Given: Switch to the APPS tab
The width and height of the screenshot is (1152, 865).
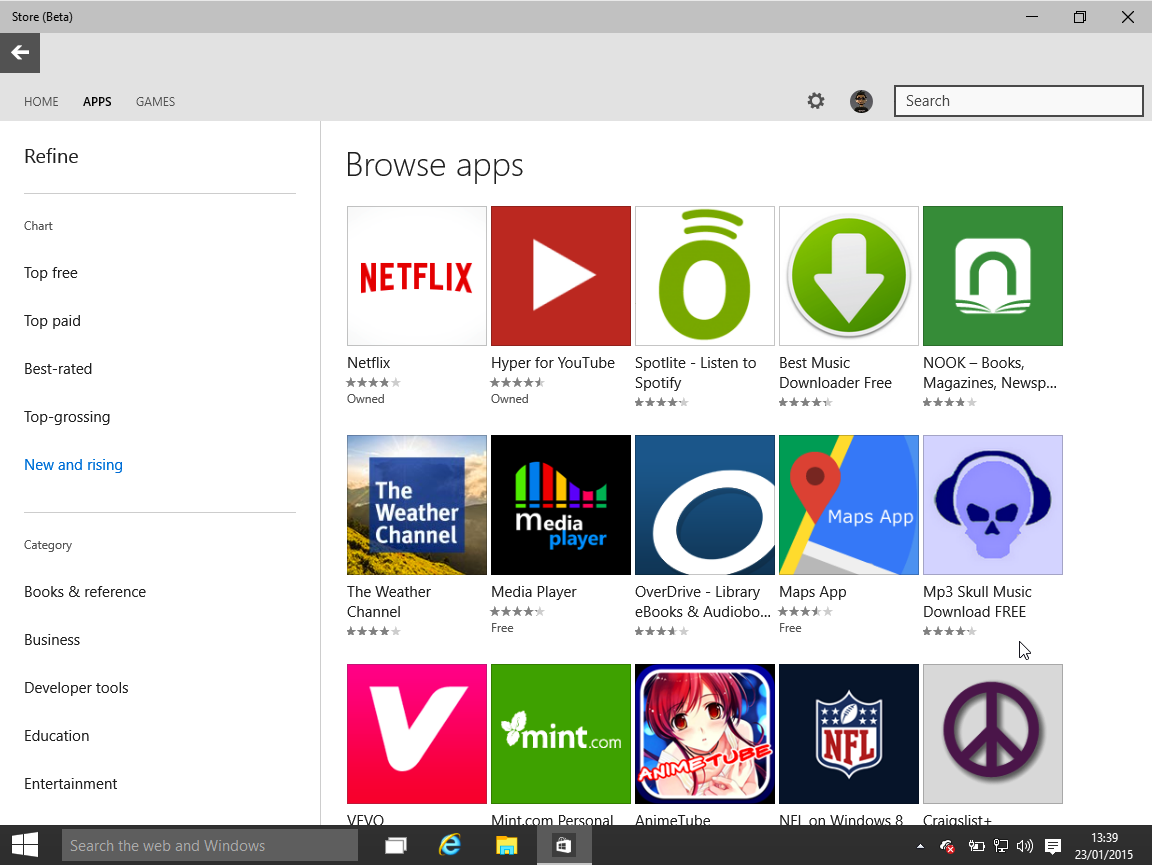Looking at the screenshot, I should pyautogui.click(x=97, y=101).
